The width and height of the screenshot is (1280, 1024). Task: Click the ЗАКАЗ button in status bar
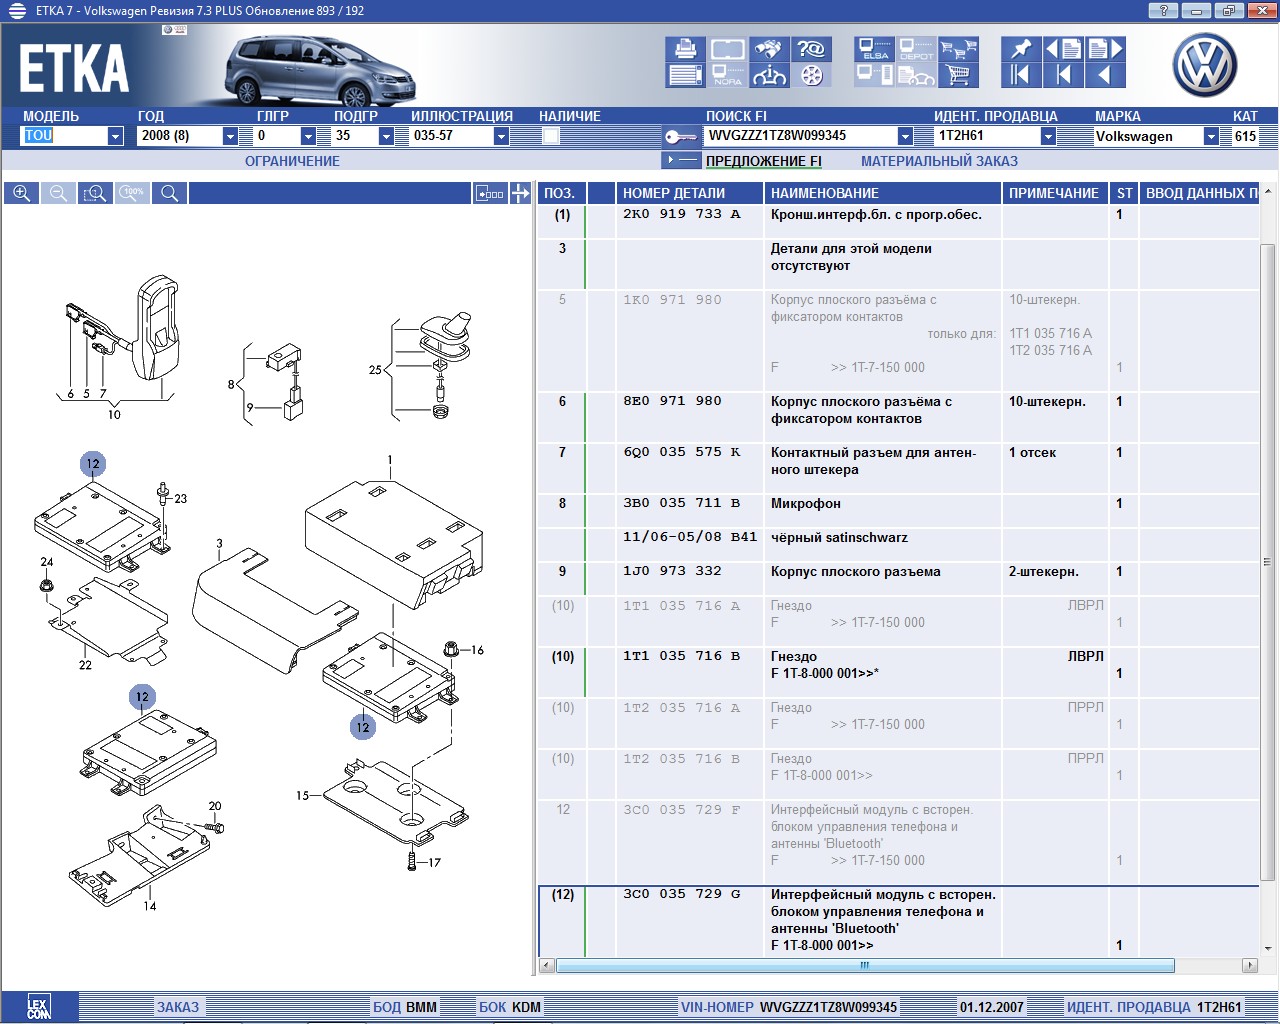click(177, 1007)
